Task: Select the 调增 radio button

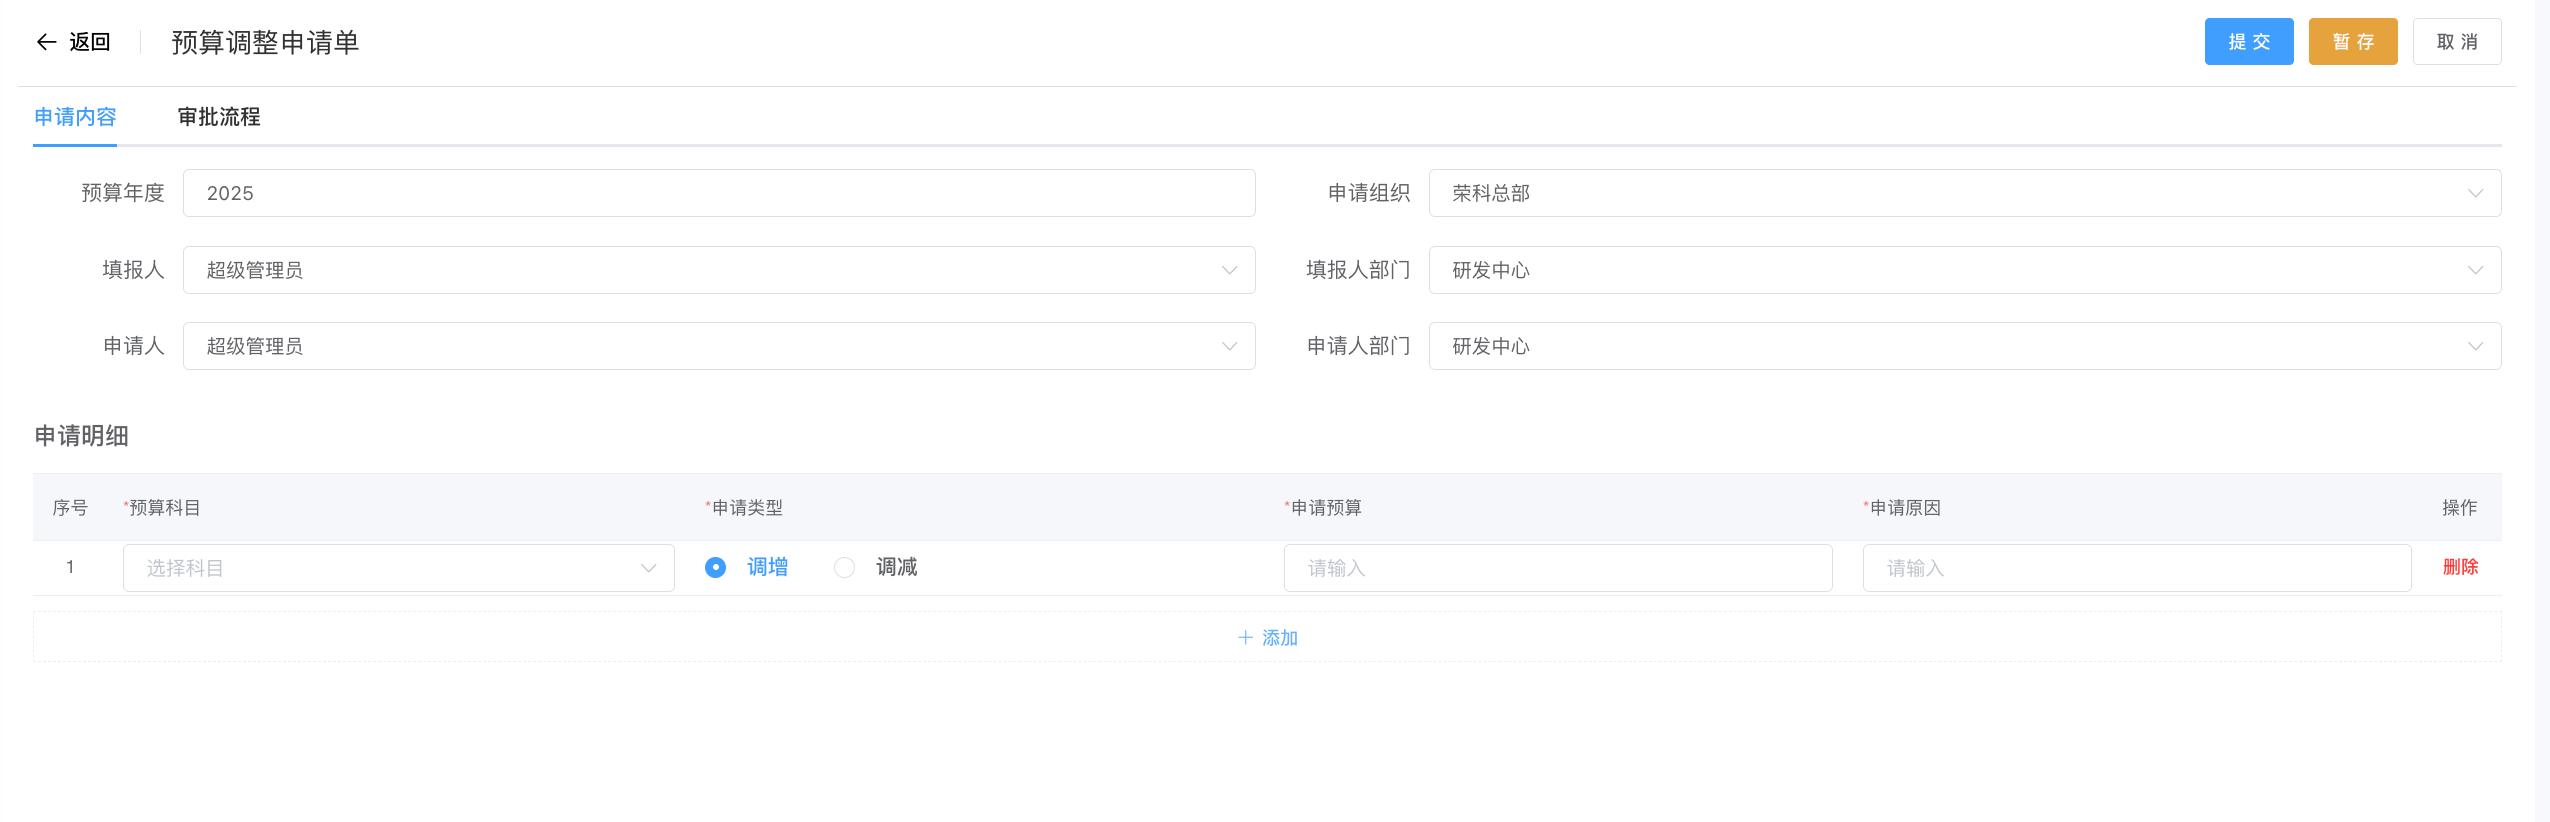Action: [x=715, y=568]
